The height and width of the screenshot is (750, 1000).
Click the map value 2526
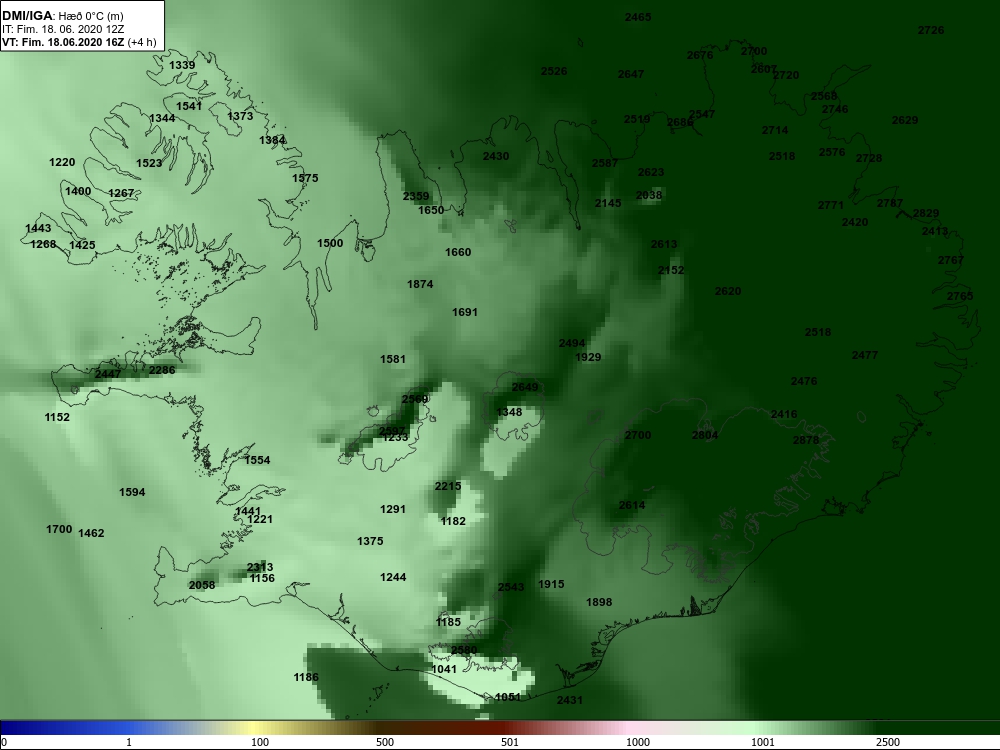click(554, 71)
